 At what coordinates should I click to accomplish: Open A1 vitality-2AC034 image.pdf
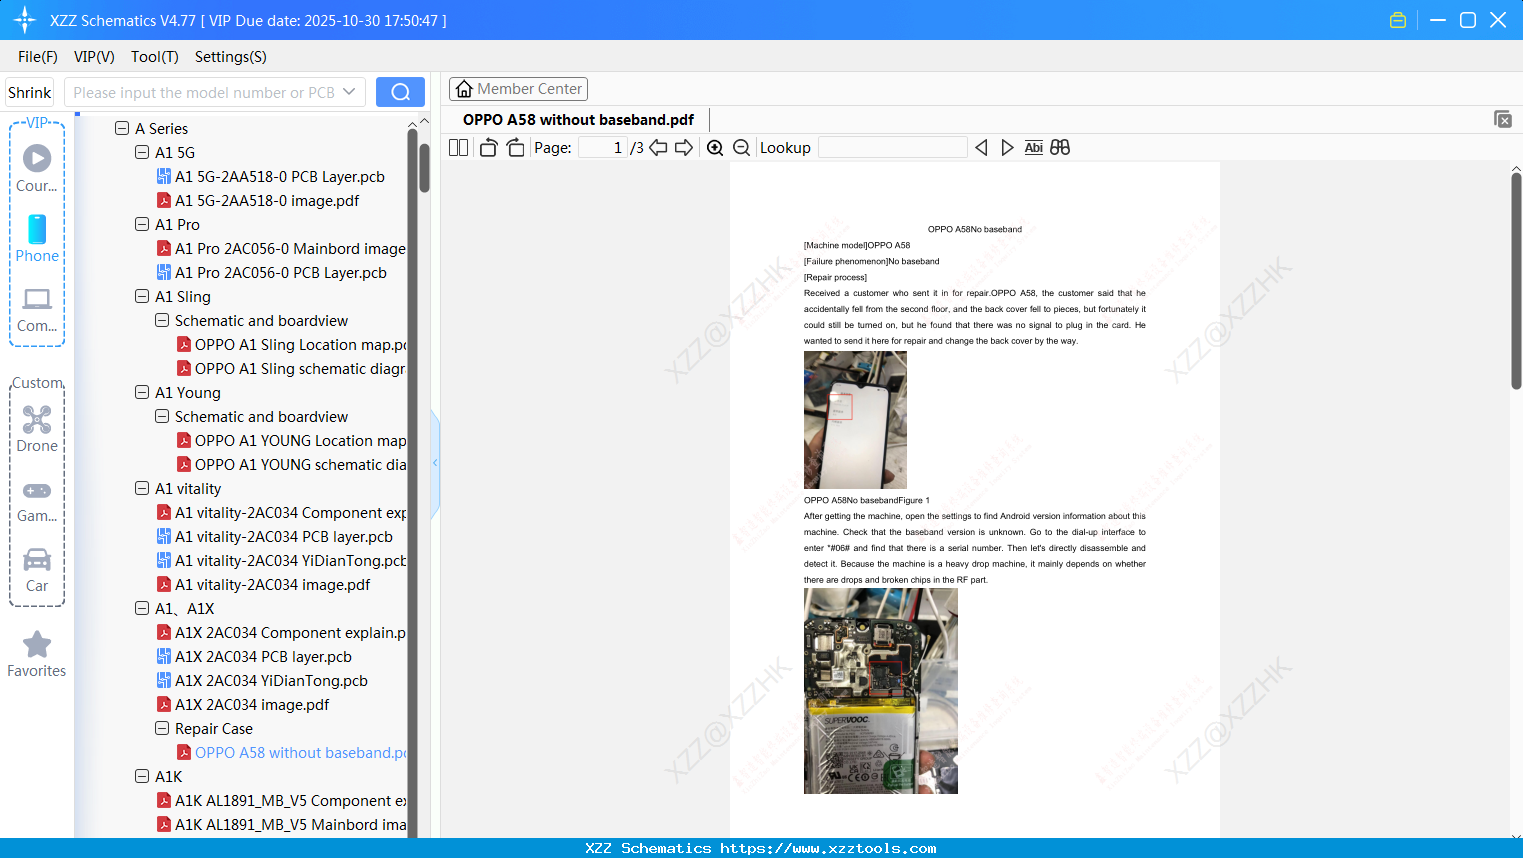click(x=263, y=585)
